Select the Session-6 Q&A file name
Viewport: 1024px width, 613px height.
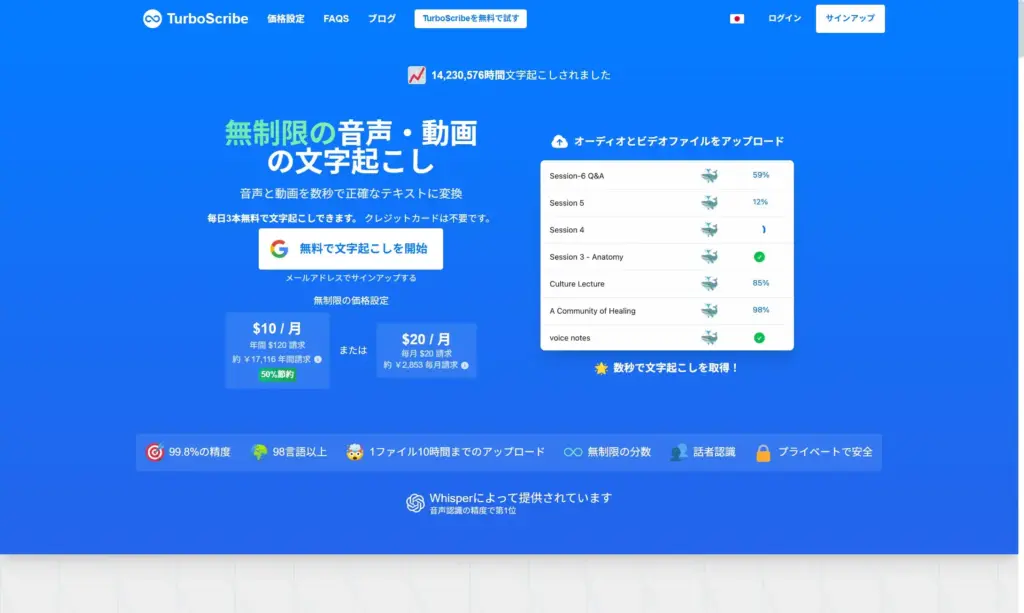[x=577, y=176]
